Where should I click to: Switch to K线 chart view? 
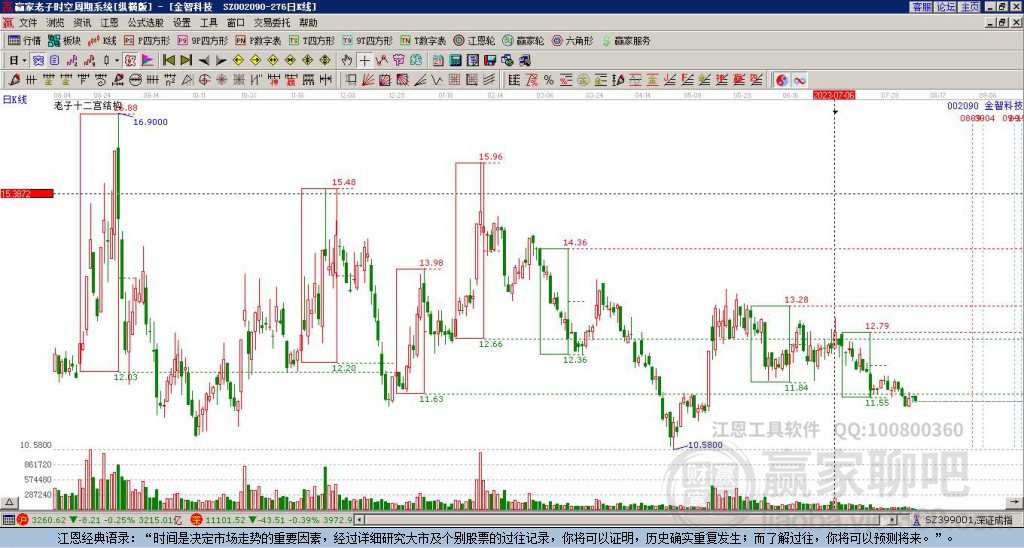tap(102, 40)
